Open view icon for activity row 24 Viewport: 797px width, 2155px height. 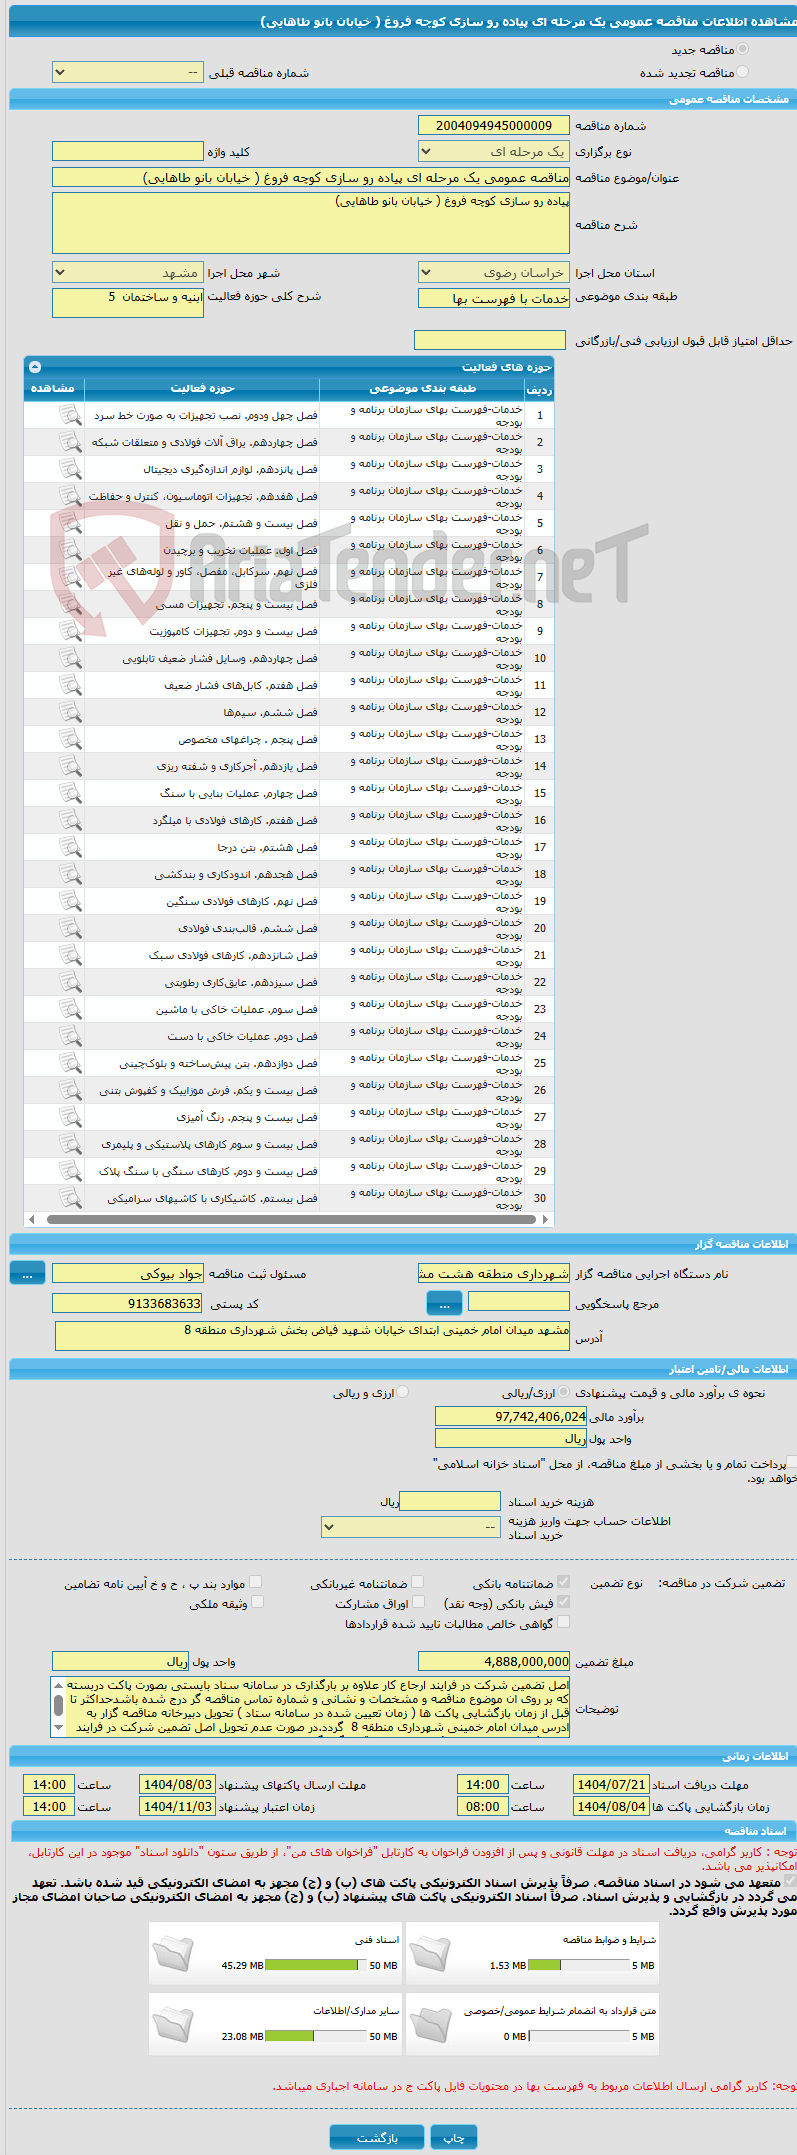[70, 1036]
